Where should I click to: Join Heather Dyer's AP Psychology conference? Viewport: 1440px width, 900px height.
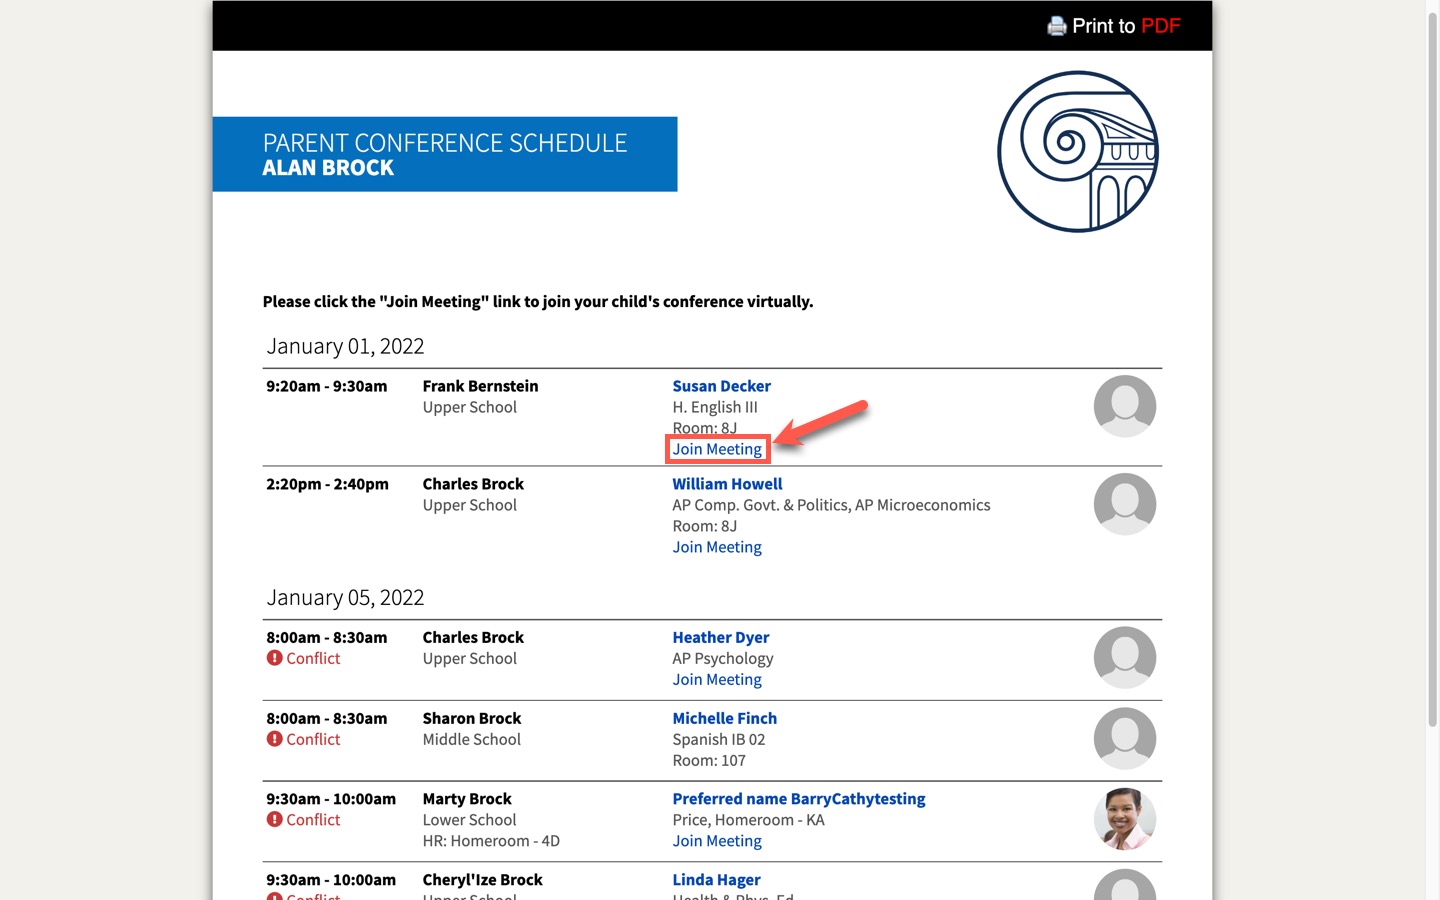[x=716, y=679]
